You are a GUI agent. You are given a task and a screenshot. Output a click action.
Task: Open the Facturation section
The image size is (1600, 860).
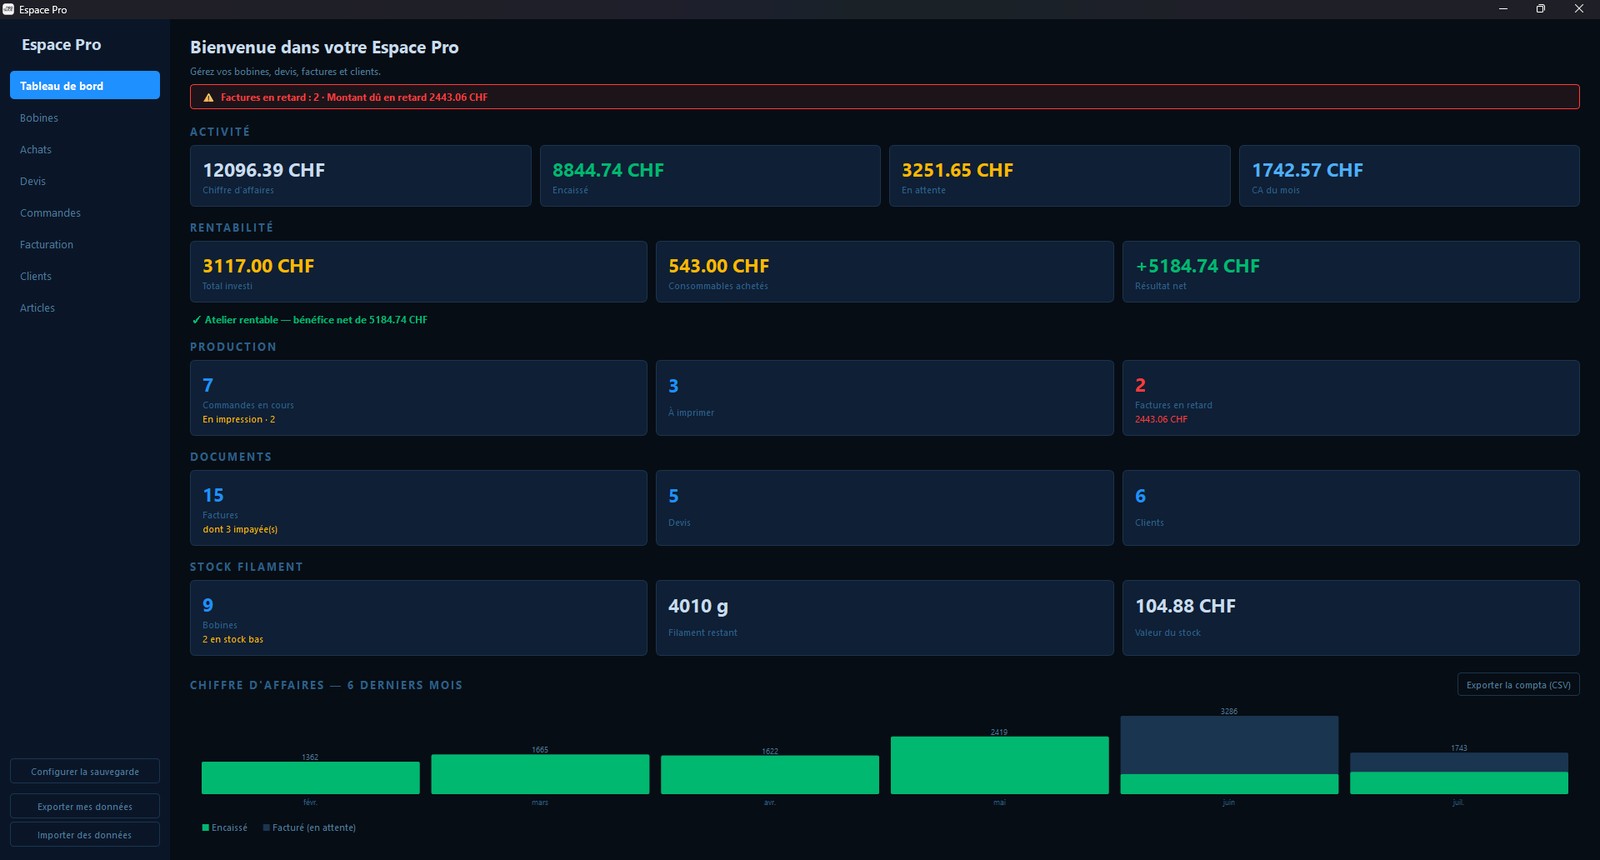85,245
